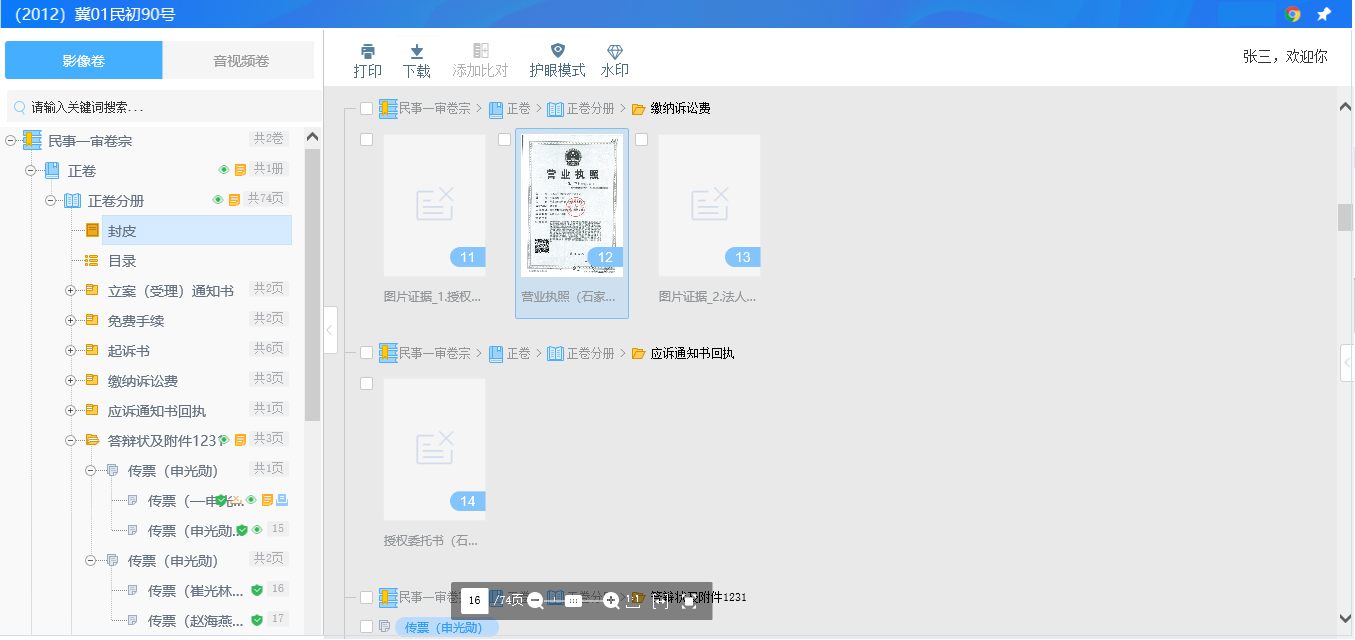This screenshot has height=640, width=1355.
Task: Expand the 免费手续 tree node
Action: coord(71,321)
